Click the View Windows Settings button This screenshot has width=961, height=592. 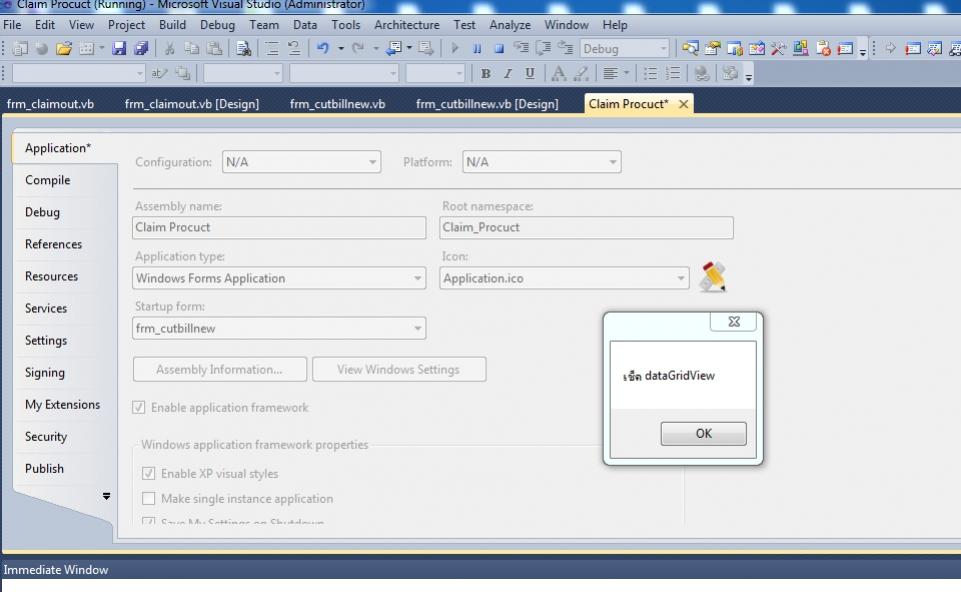point(399,370)
